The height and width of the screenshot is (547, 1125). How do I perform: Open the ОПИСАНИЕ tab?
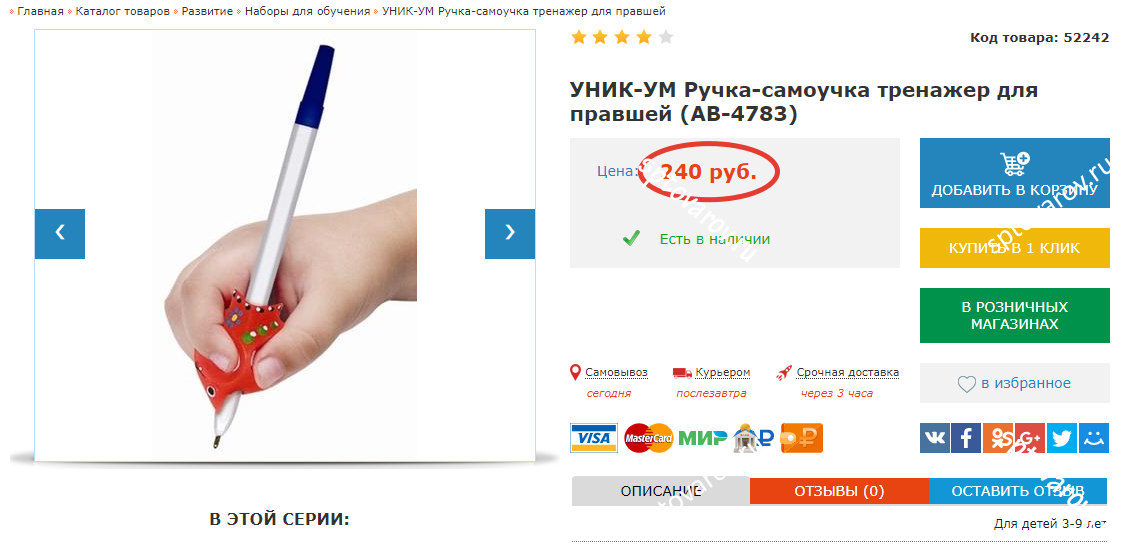tap(661, 491)
